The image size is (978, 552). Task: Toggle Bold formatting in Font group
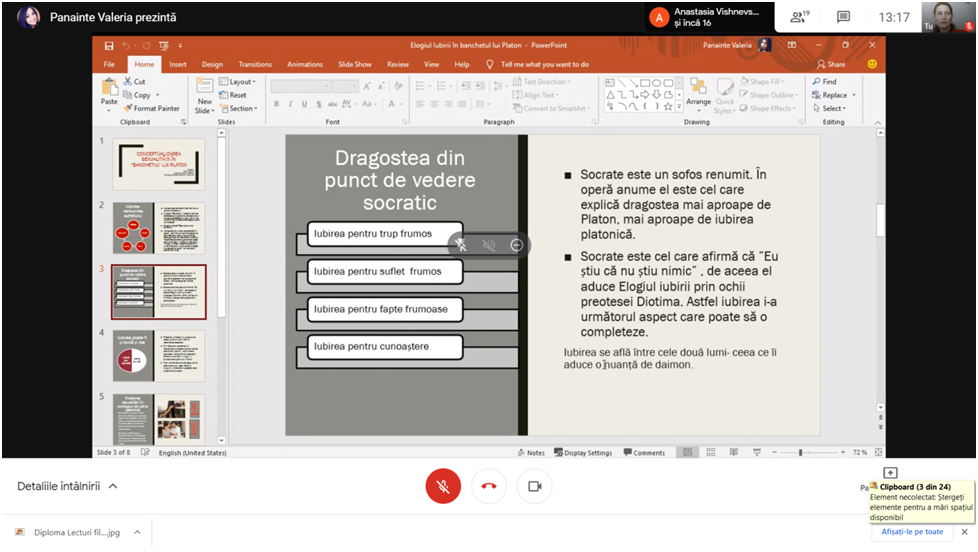(276, 104)
